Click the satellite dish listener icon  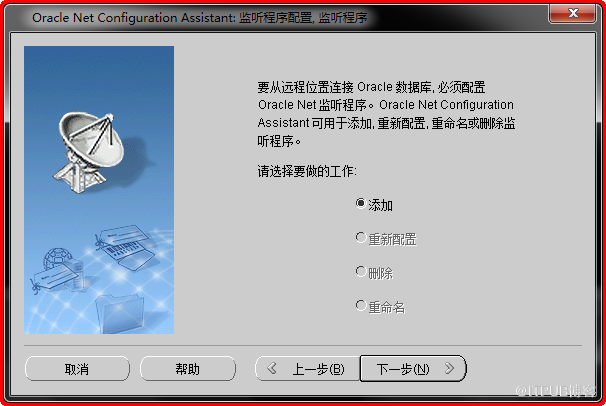tap(90, 152)
